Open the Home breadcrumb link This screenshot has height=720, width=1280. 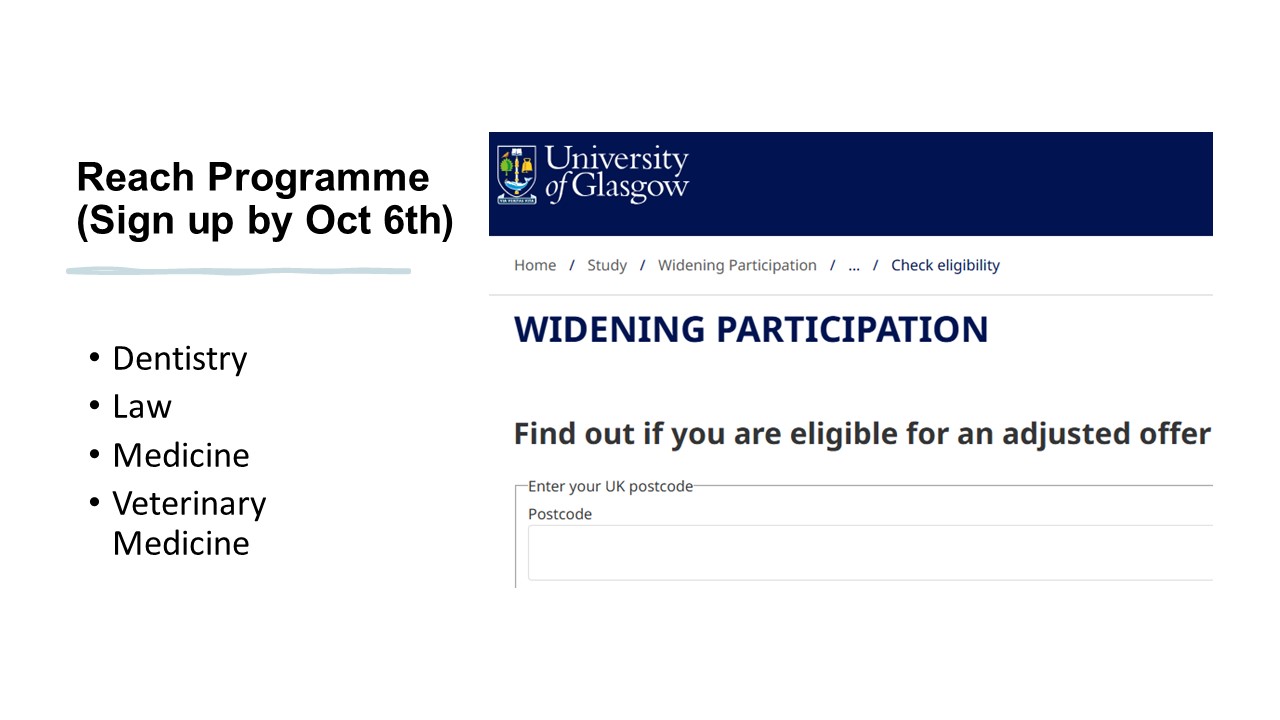[x=535, y=265]
